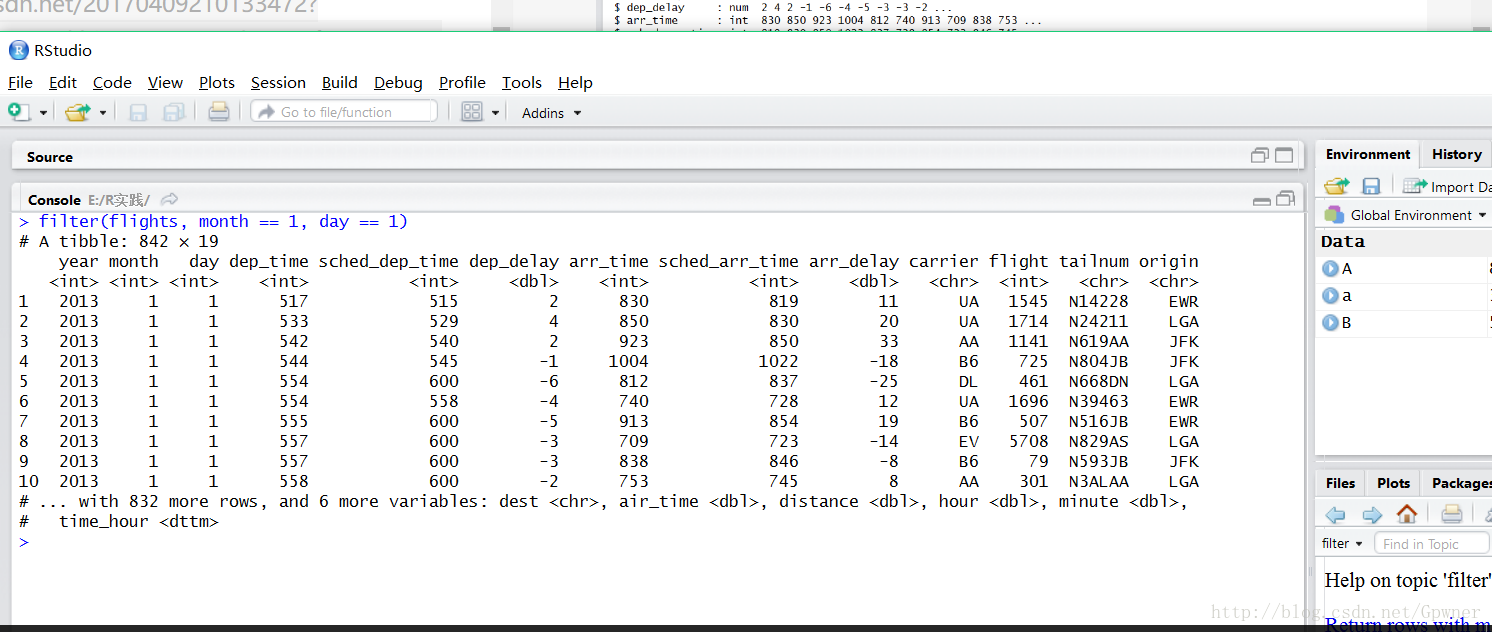1492x632 pixels.
Task: Click the Help pane print icon
Action: 1452,514
